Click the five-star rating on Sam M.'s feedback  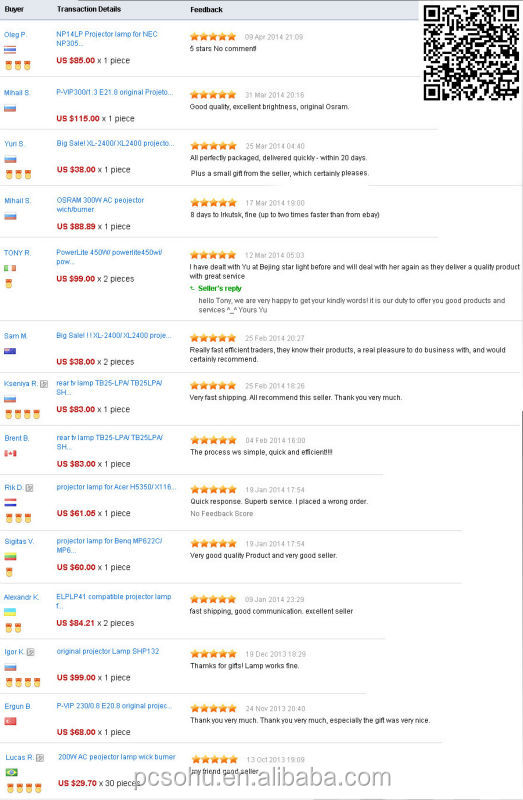(213, 338)
